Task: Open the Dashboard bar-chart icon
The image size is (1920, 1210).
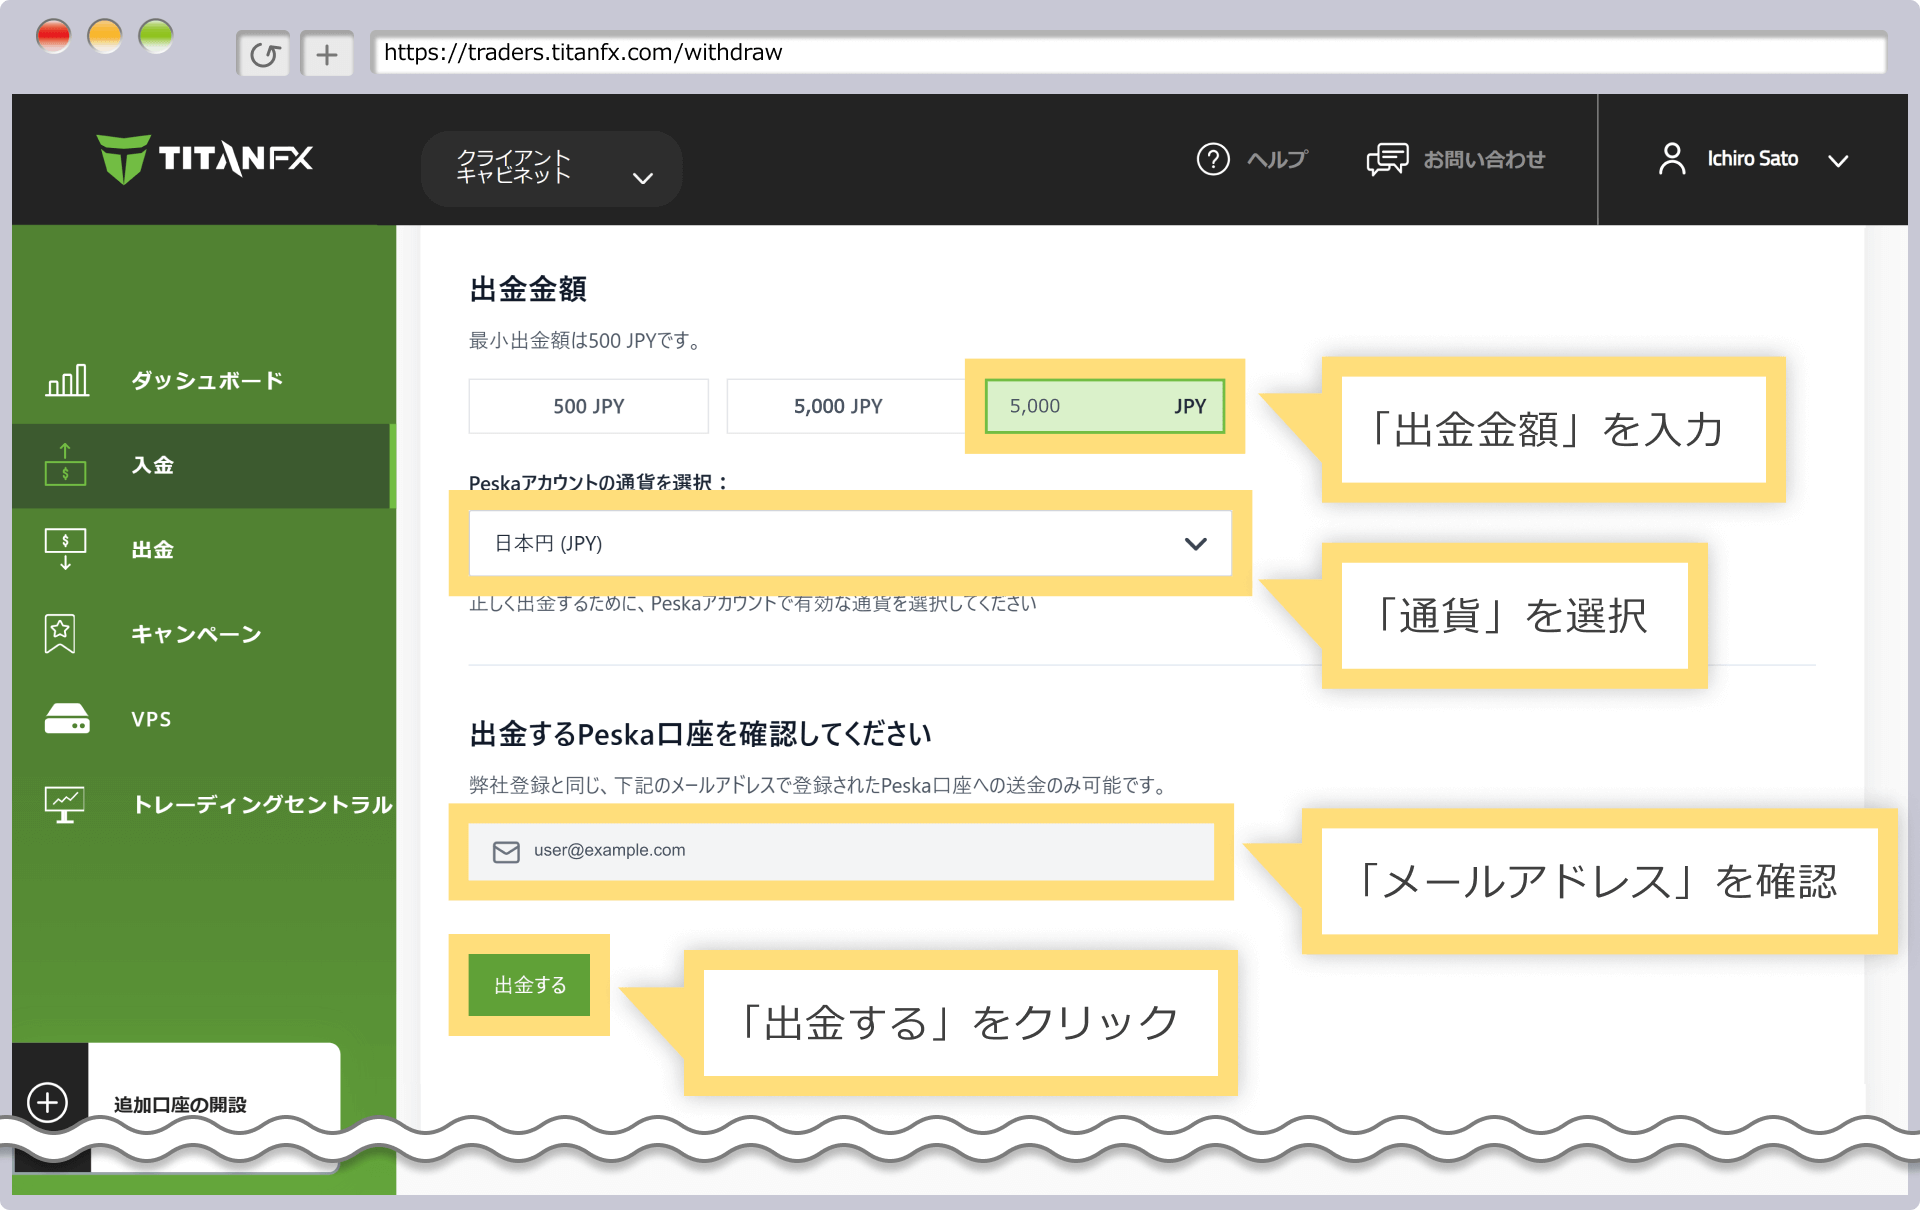Action: [x=67, y=380]
